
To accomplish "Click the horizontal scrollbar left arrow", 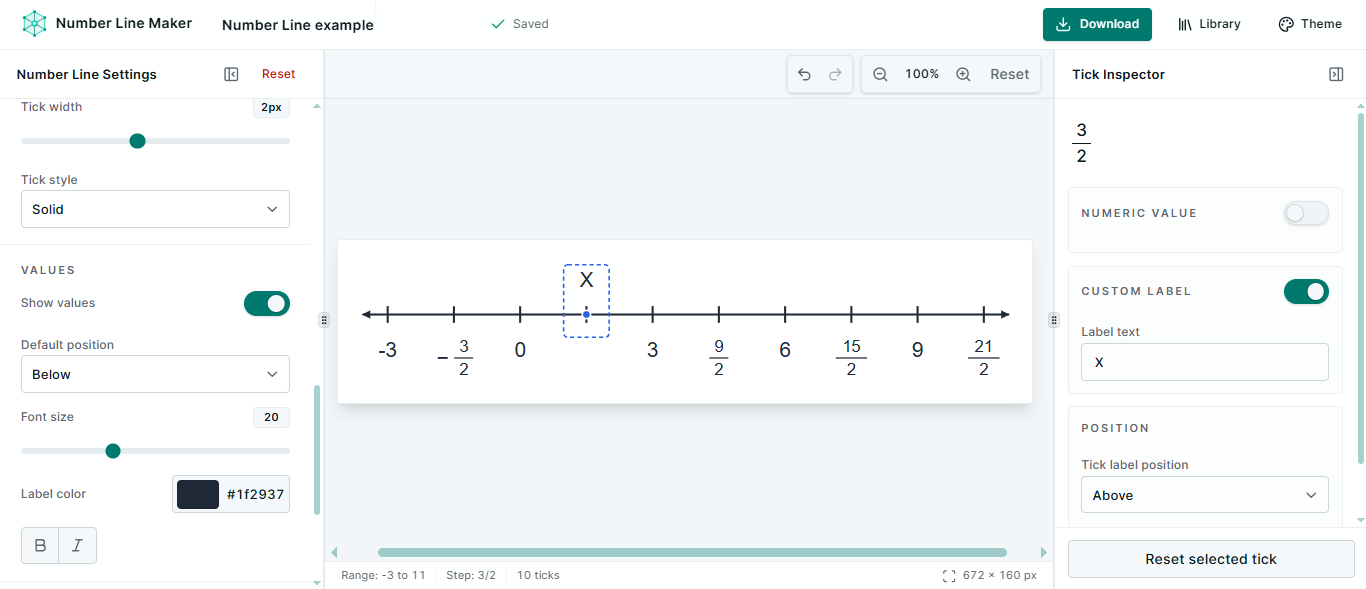I will (x=334, y=552).
